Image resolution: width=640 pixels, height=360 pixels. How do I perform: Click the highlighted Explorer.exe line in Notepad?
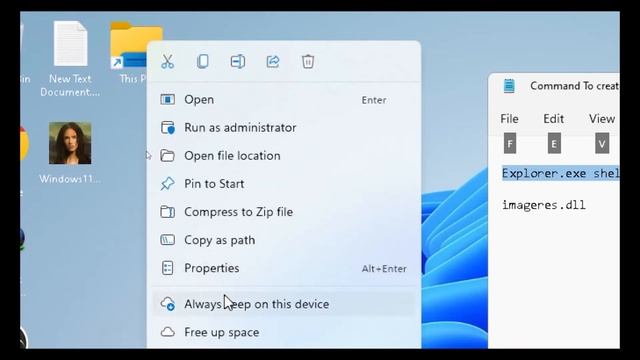[x=560, y=173]
